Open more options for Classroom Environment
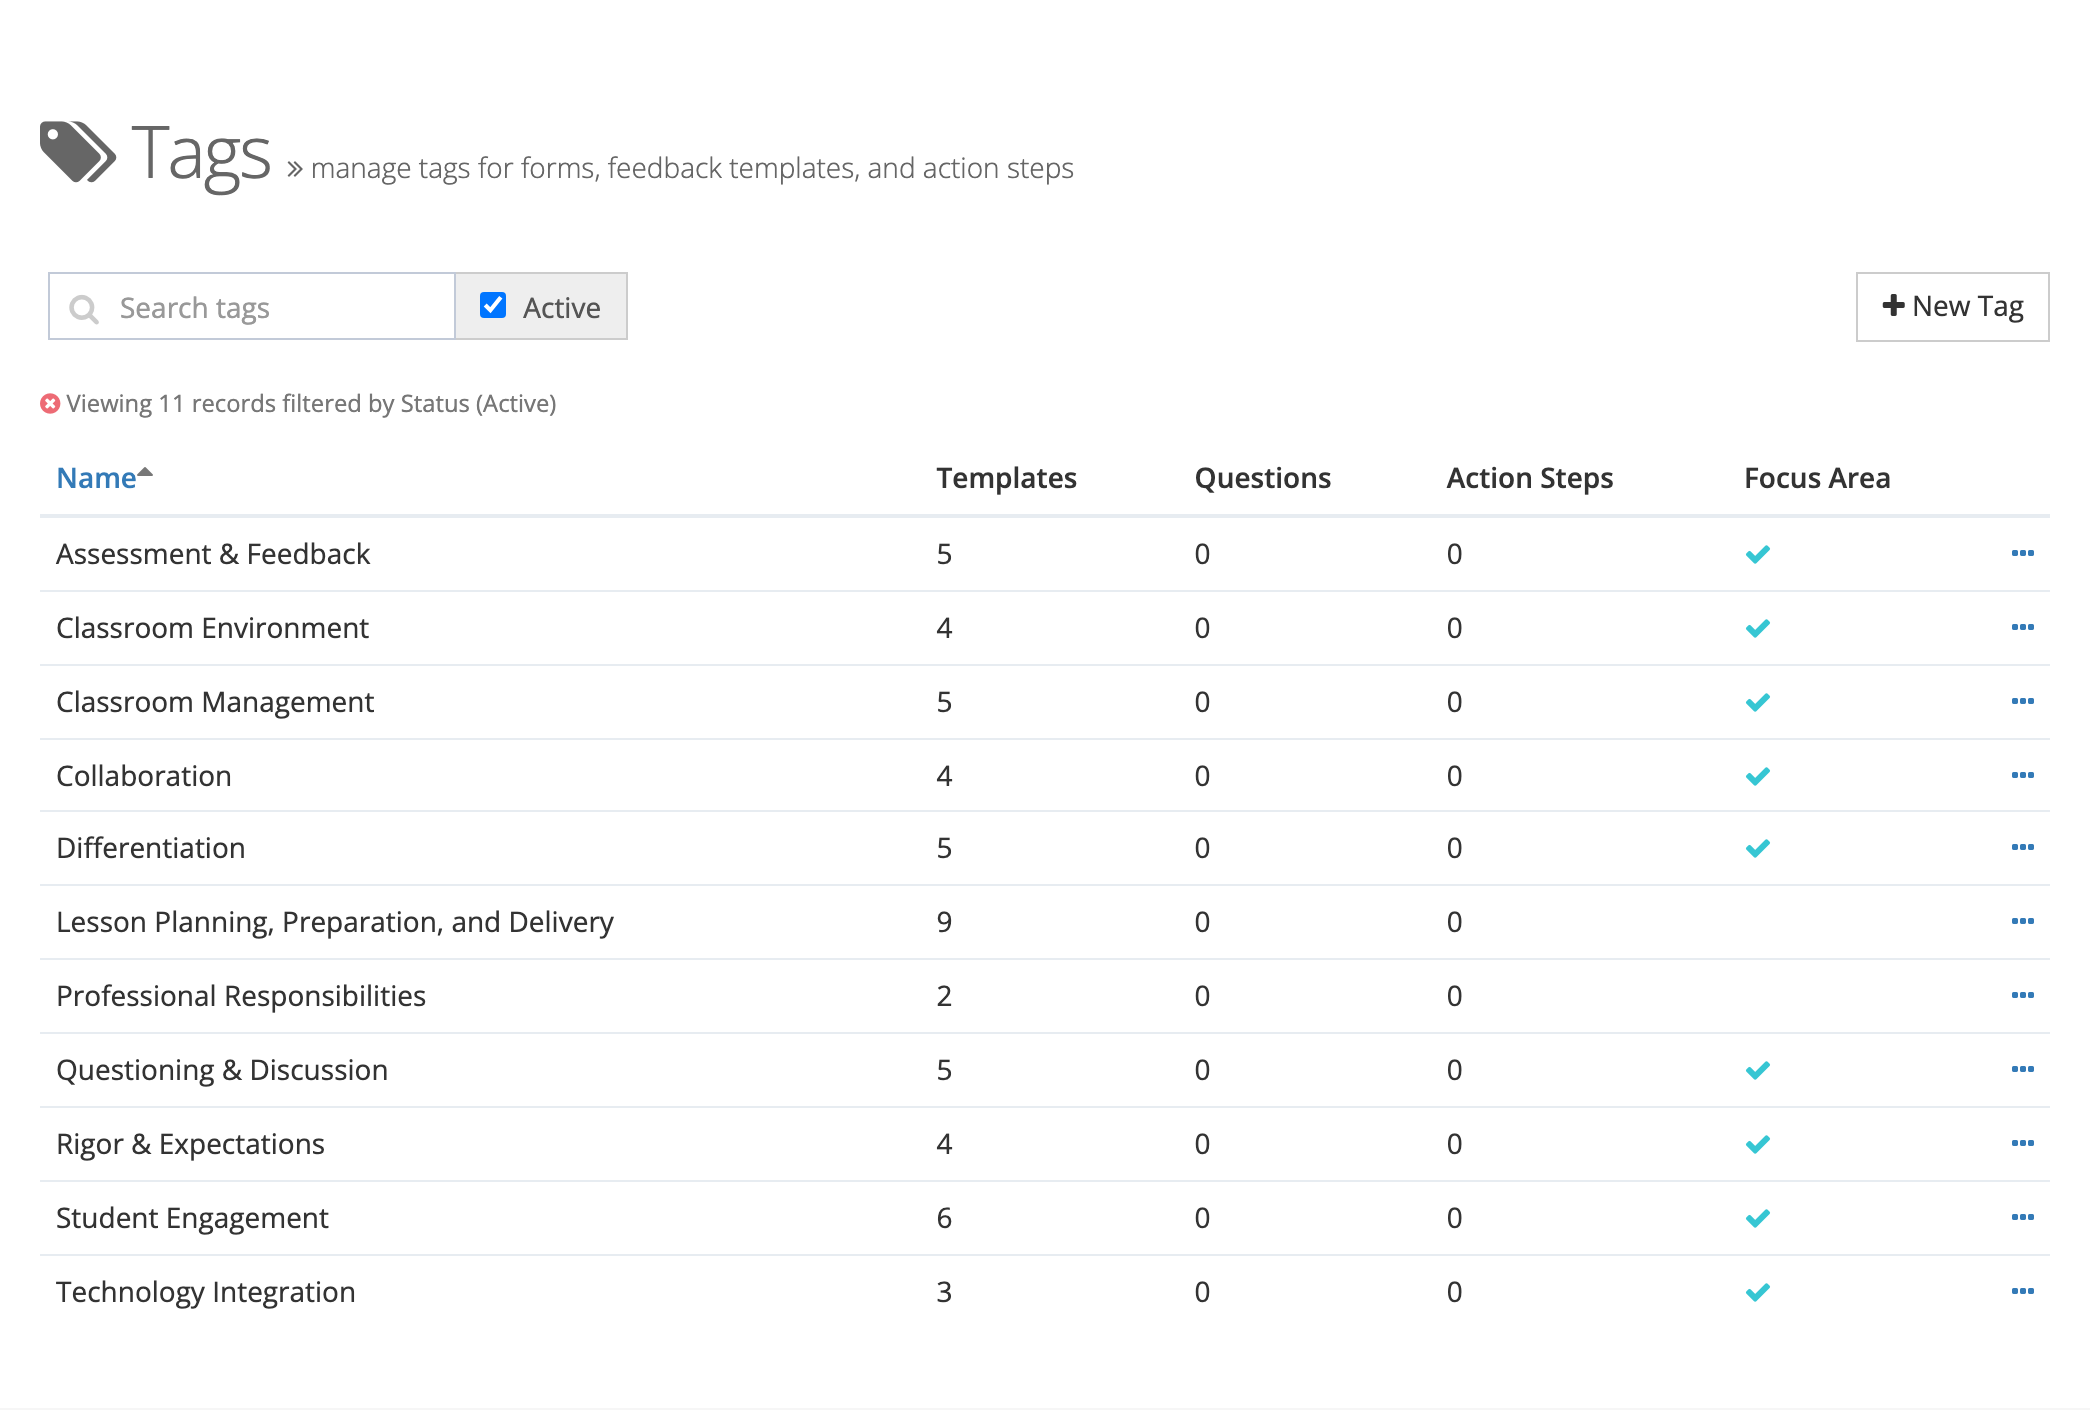Screen dimensions: 2090x1410 (2022, 627)
